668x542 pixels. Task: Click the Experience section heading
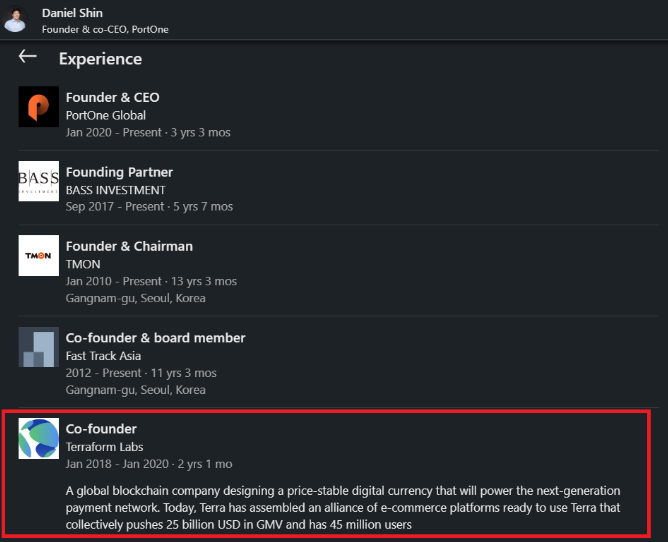coord(100,59)
